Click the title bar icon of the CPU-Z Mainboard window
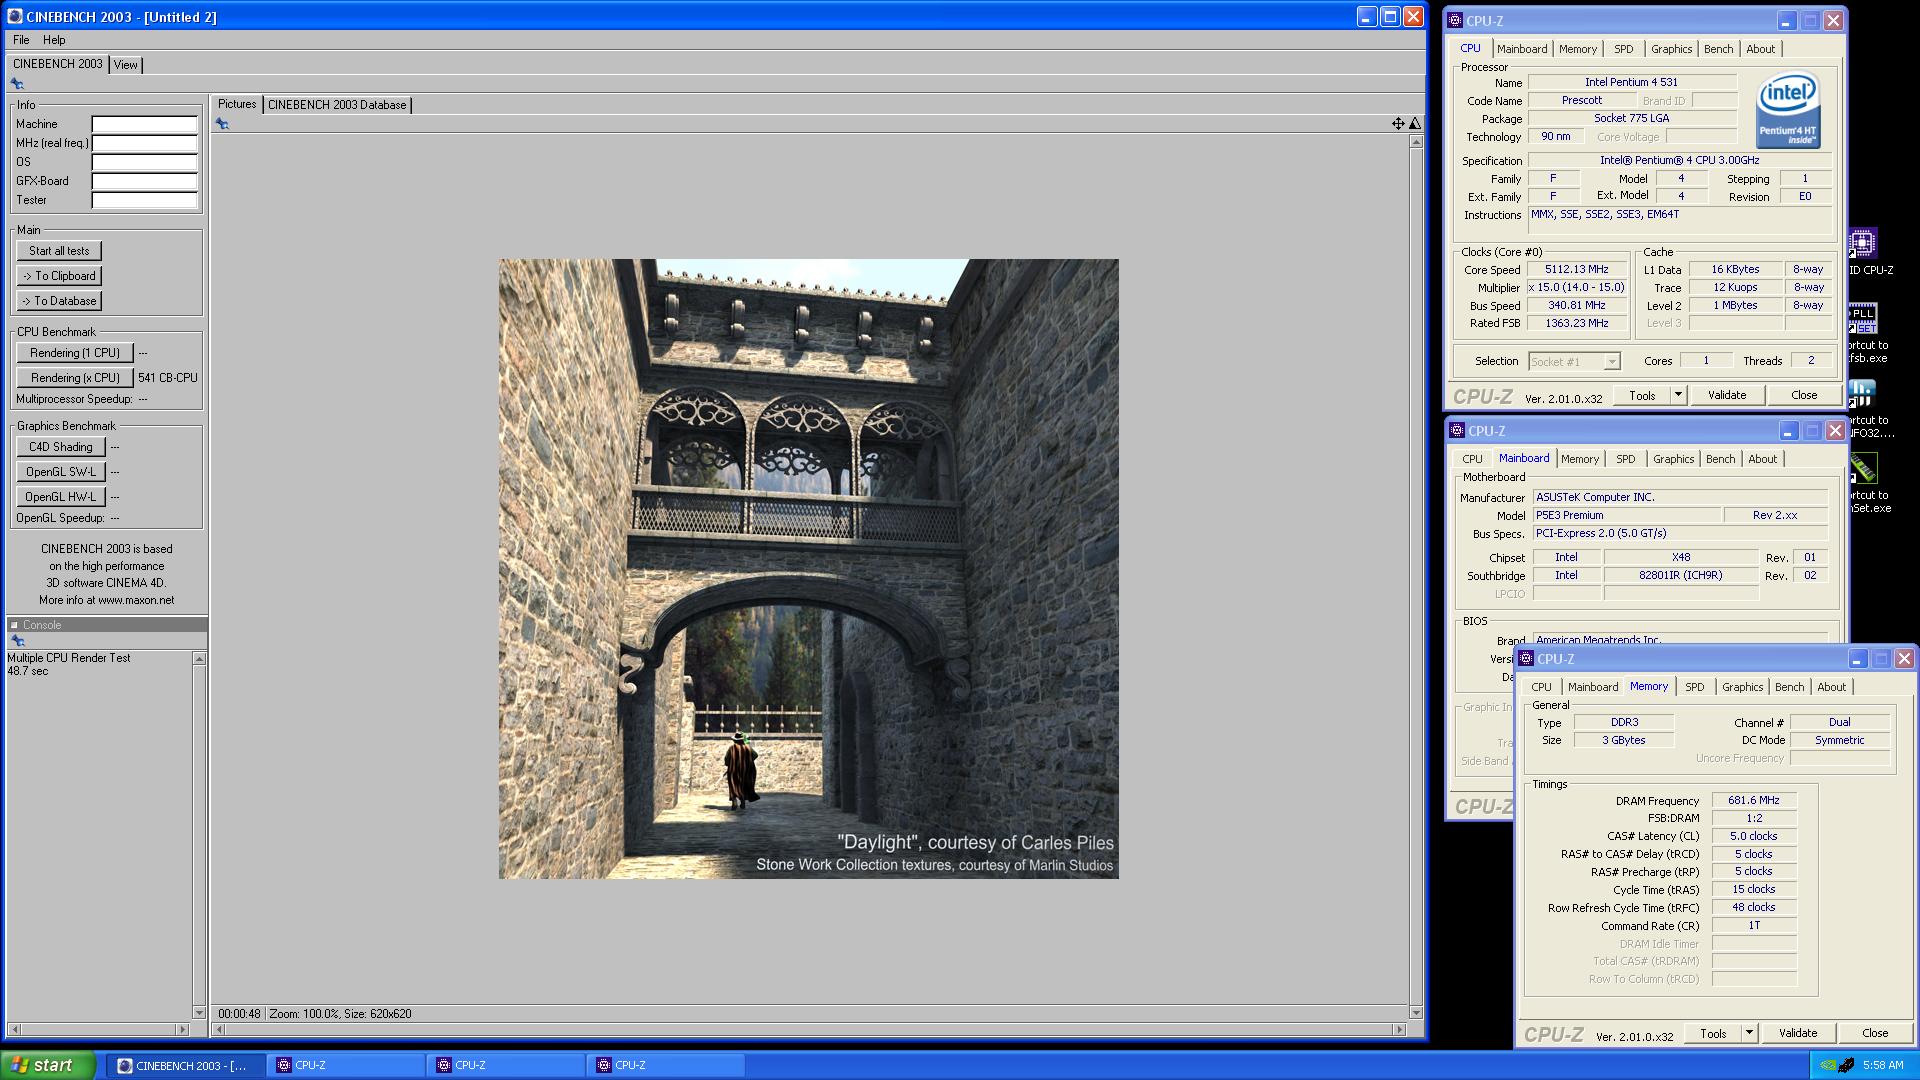 point(1457,431)
